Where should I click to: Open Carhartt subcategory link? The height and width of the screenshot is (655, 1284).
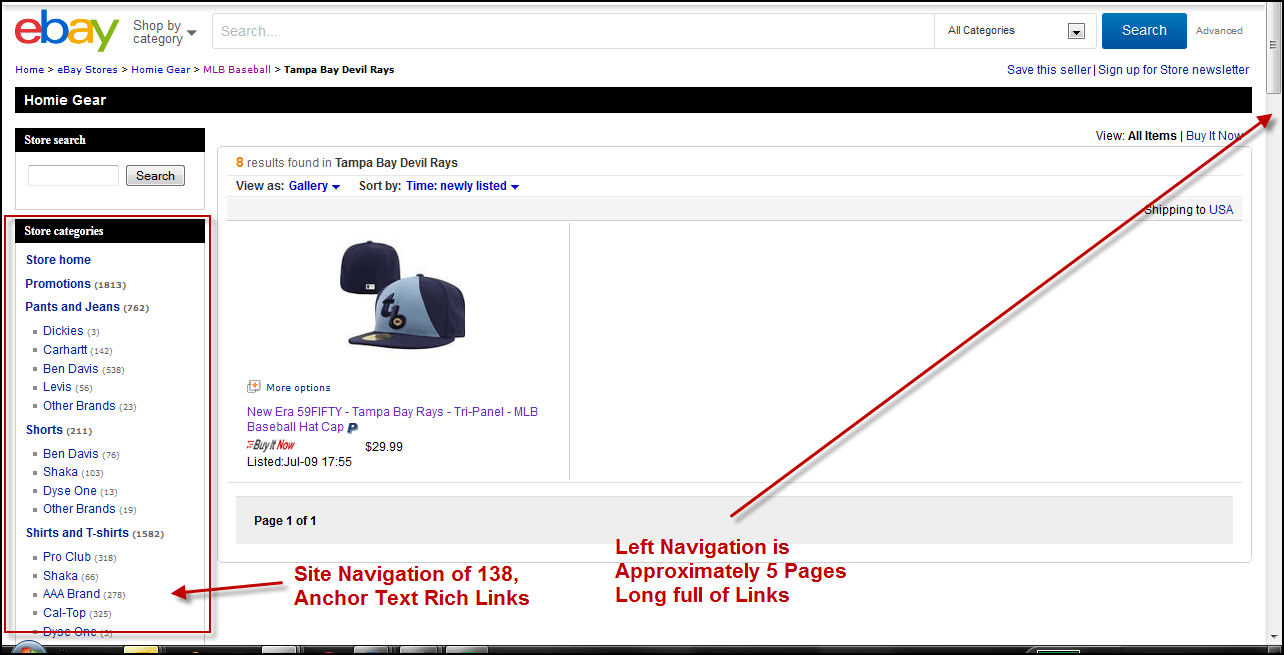click(65, 350)
